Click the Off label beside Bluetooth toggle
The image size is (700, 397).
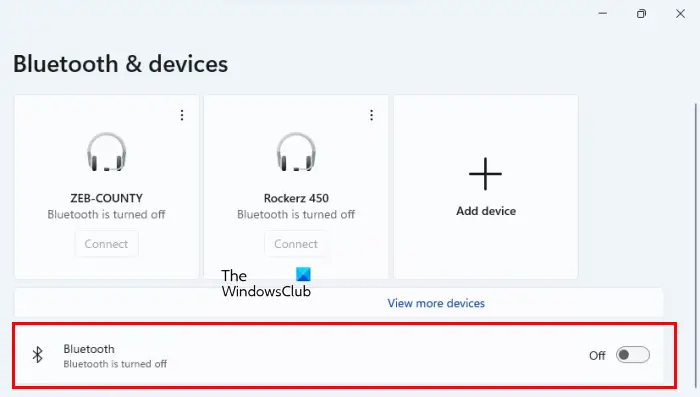point(597,355)
